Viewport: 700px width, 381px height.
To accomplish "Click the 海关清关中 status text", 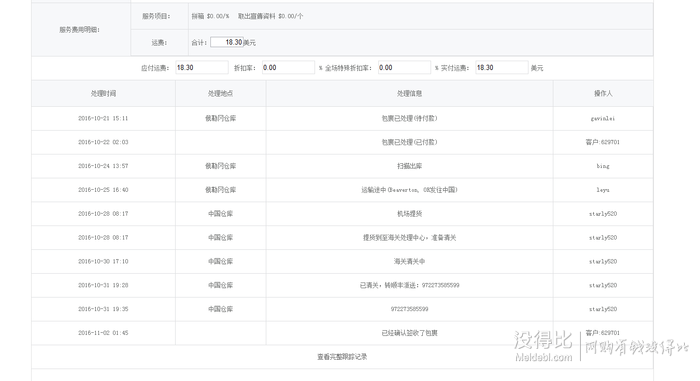I will click(409, 261).
